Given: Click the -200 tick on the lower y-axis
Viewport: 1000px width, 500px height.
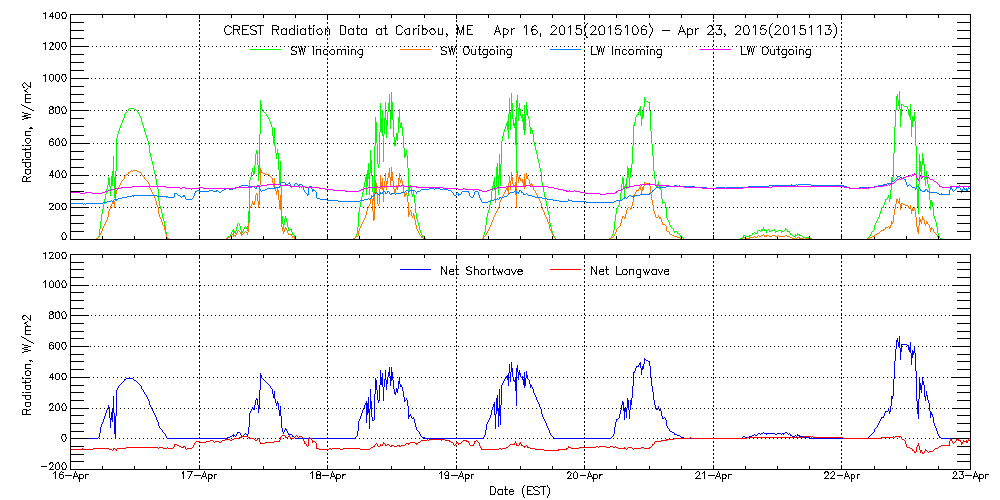Looking at the screenshot, I should pos(54,467).
